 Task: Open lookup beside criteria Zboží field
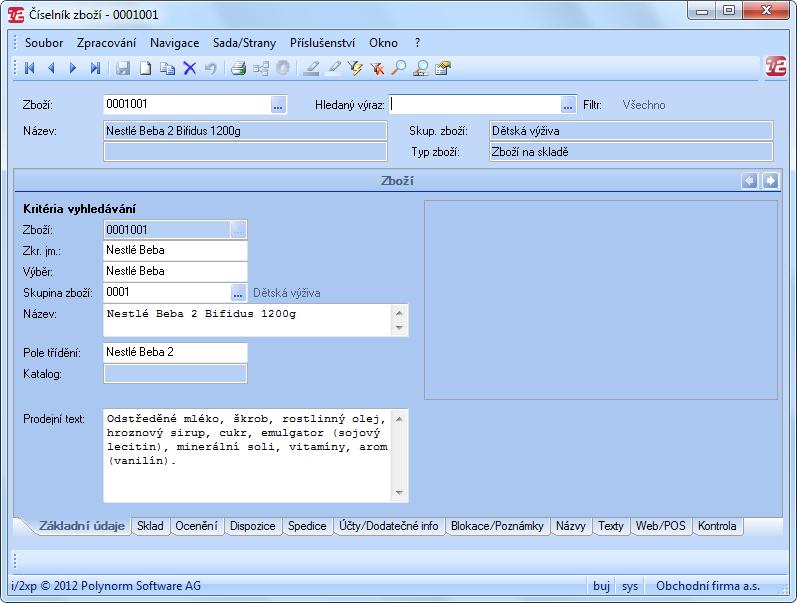[238, 230]
